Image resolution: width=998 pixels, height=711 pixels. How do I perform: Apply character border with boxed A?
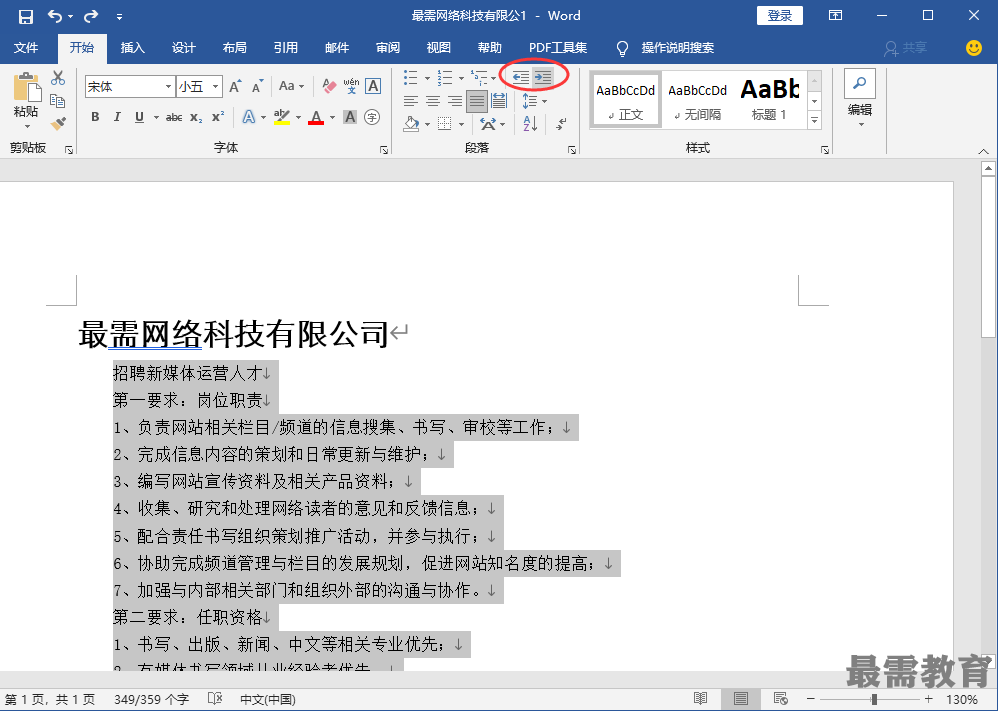[x=373, y=86]
